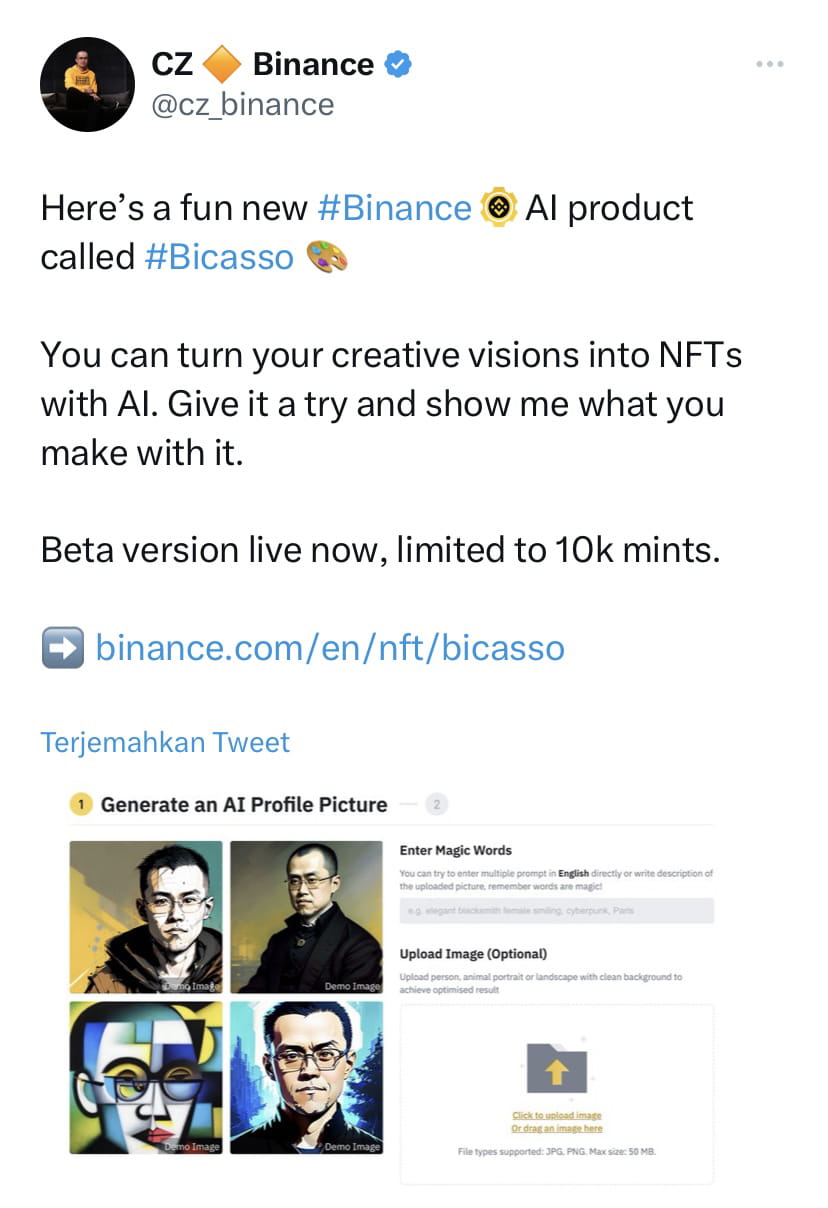This screenshot has width=828, height=1208.
Task: Select step 2 indicator above the screenshot
Action: (x=436, y=804)
